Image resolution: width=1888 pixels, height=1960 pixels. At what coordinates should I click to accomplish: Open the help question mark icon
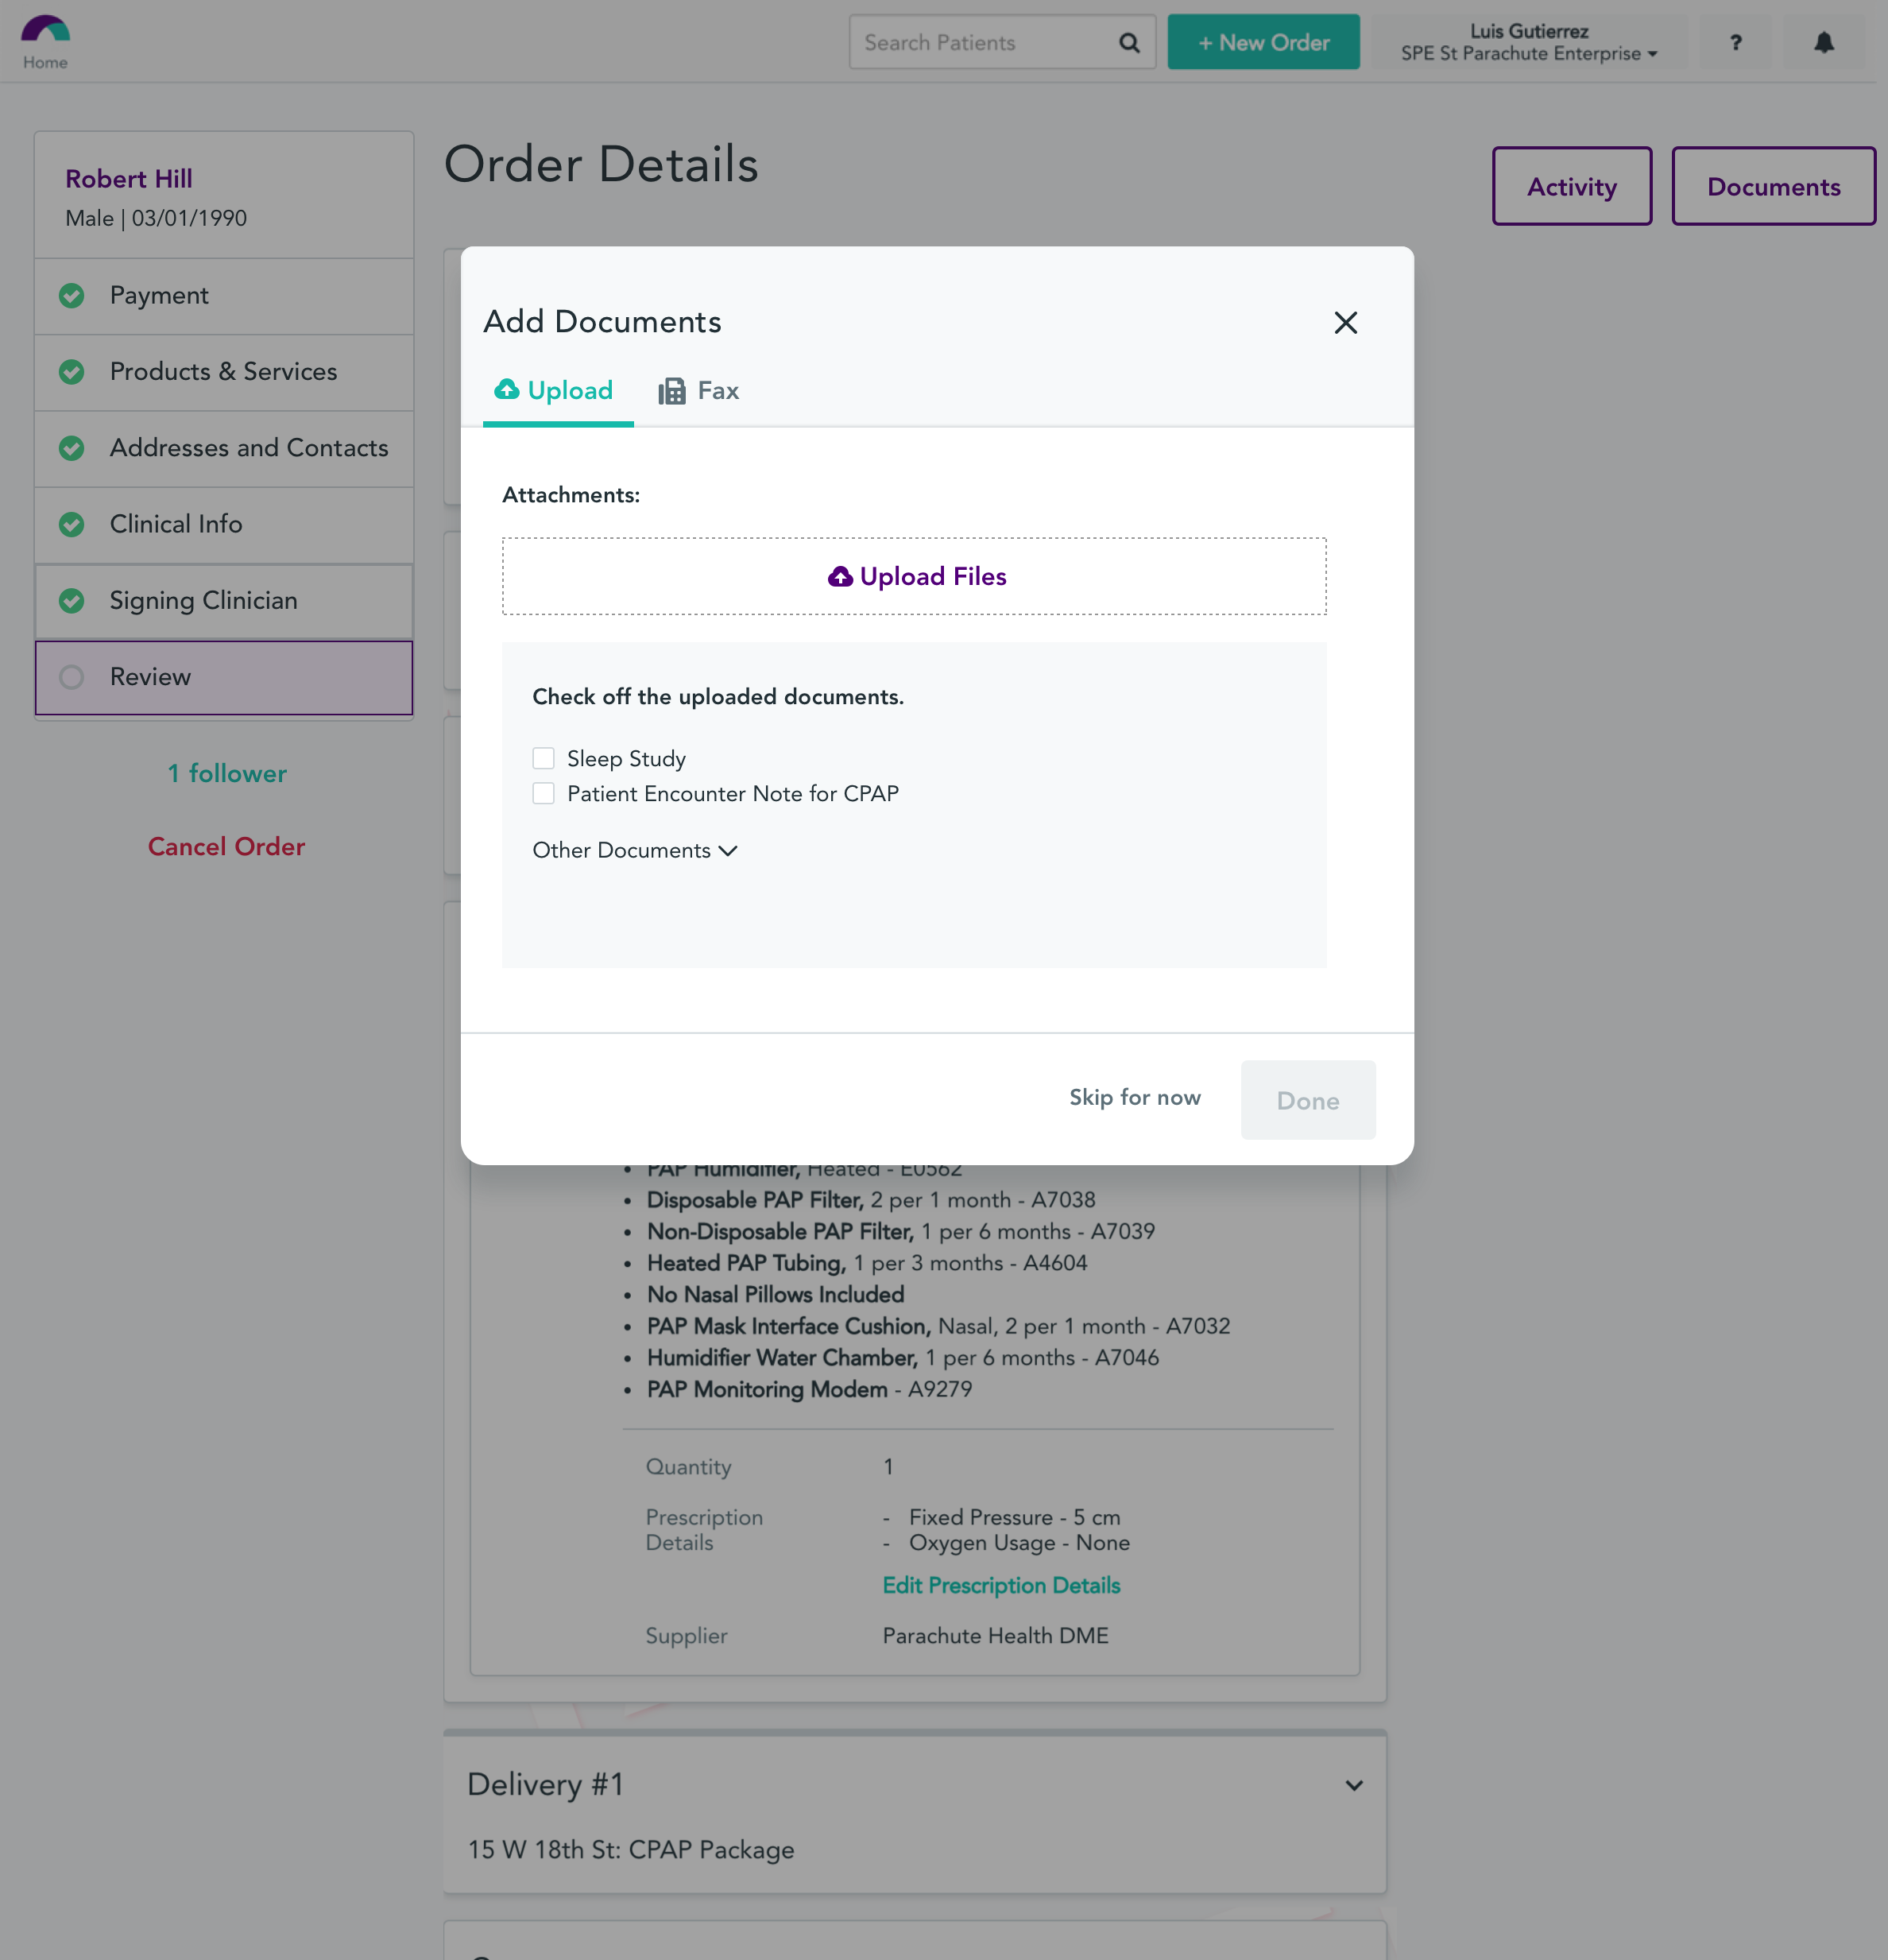point(1736,42)
